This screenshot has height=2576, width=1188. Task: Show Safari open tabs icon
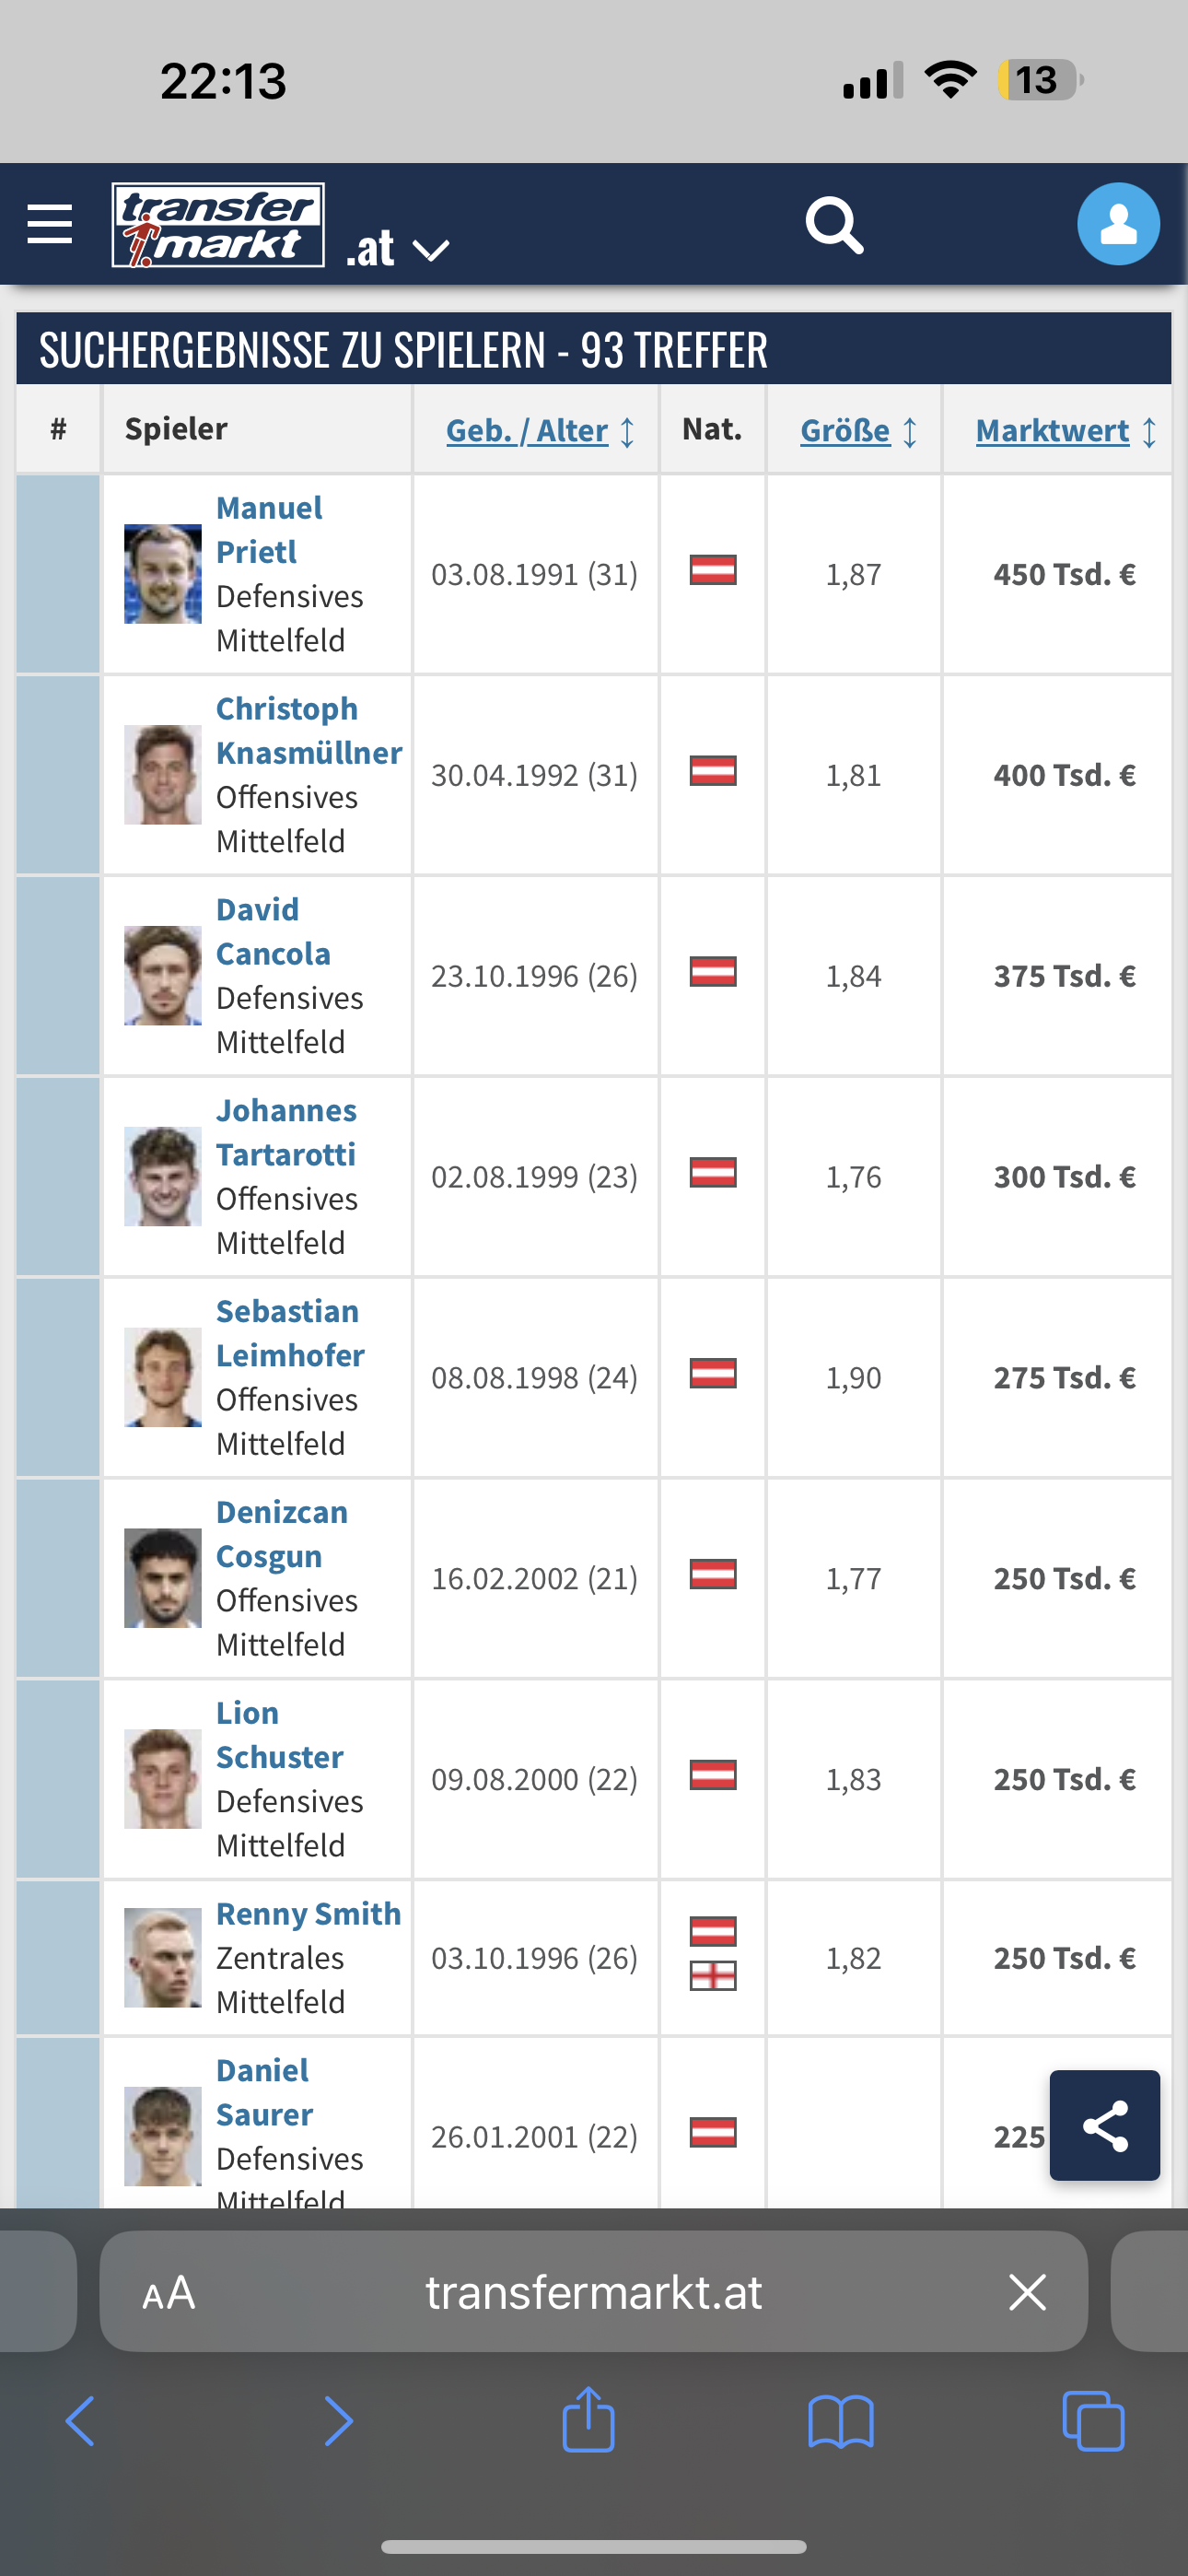coord(1093,2421)
